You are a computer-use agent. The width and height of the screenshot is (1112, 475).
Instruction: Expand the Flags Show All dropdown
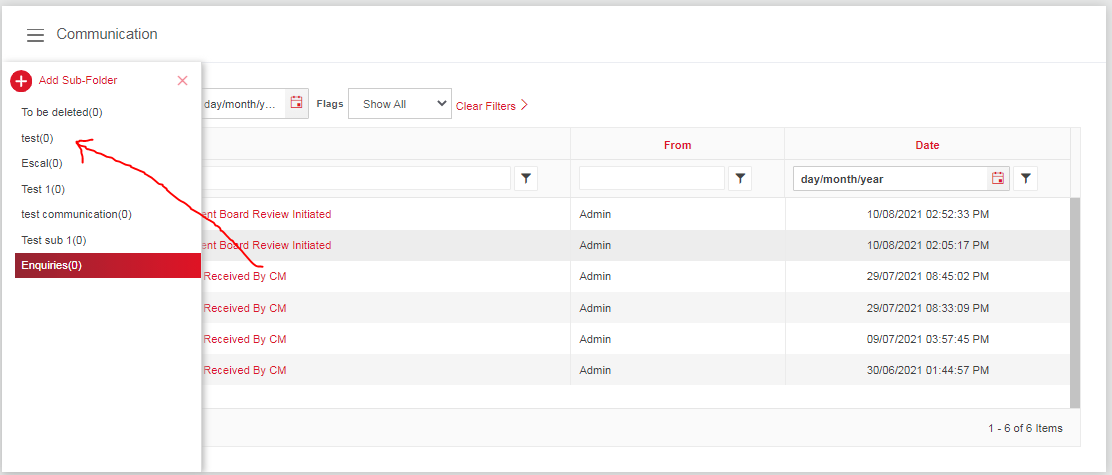point(399,104)
